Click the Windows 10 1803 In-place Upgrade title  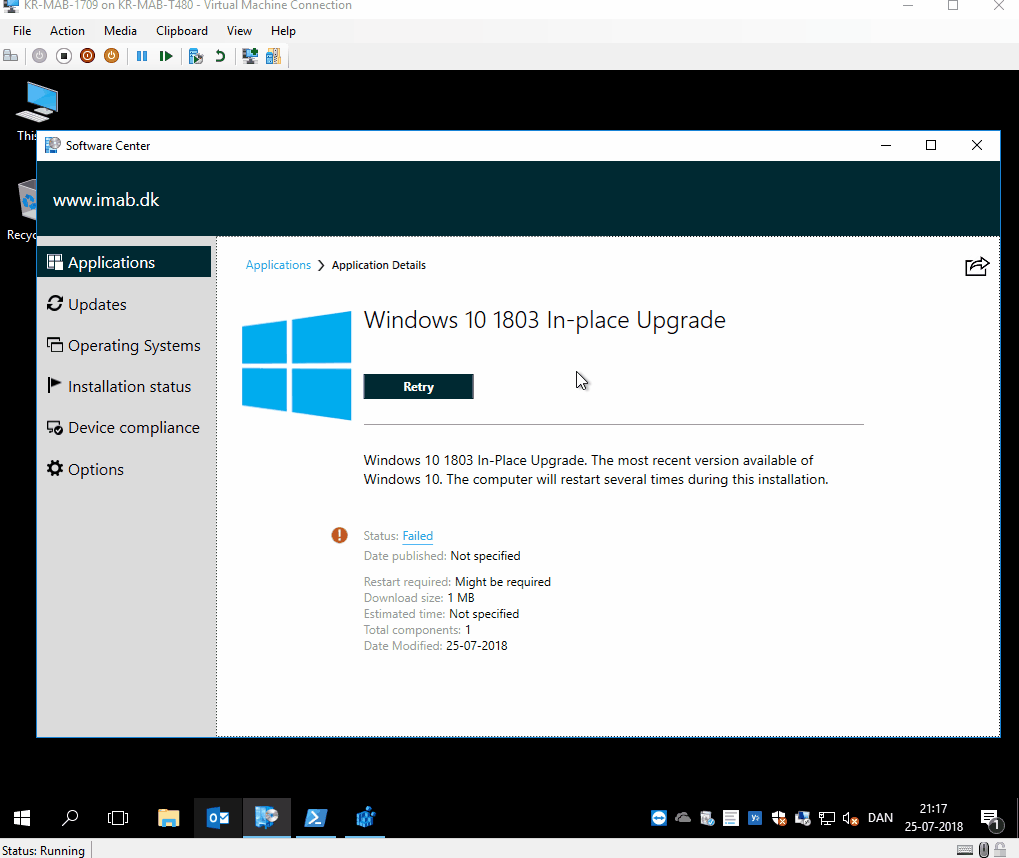545,320
